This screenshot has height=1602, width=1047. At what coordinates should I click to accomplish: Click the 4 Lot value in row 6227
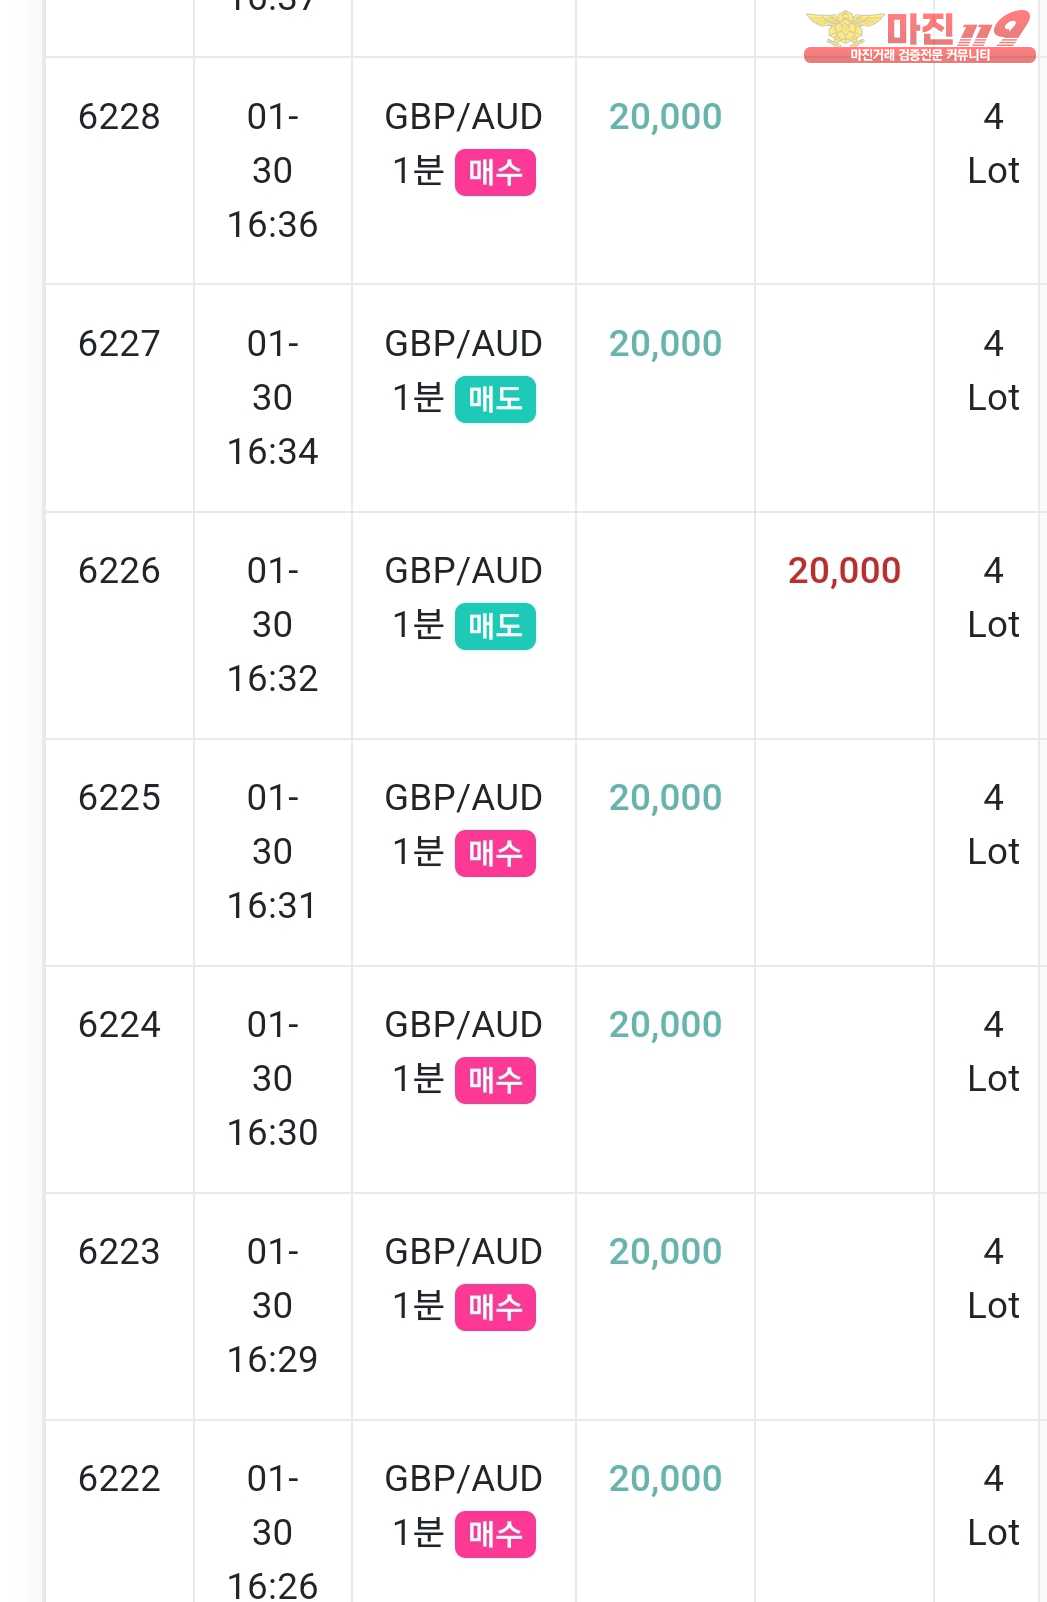click(x=993, y=371)
